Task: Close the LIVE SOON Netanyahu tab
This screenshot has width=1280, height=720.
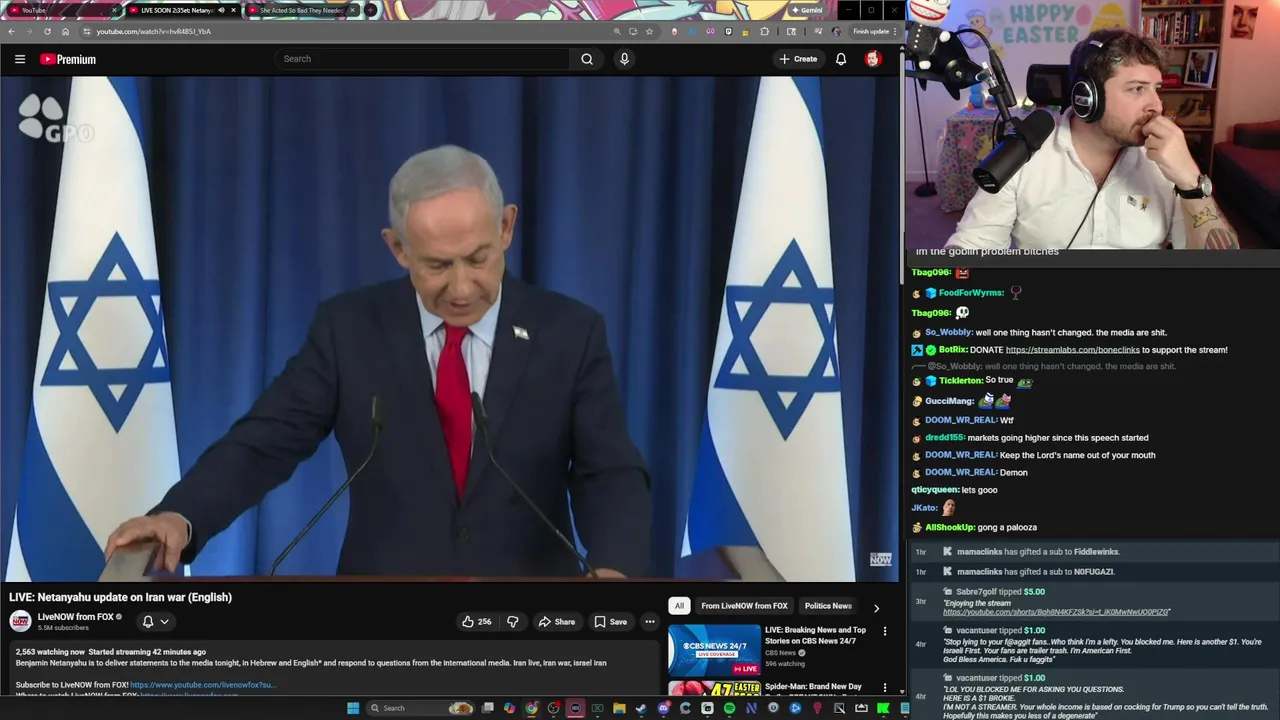Action: pos(233,10)
